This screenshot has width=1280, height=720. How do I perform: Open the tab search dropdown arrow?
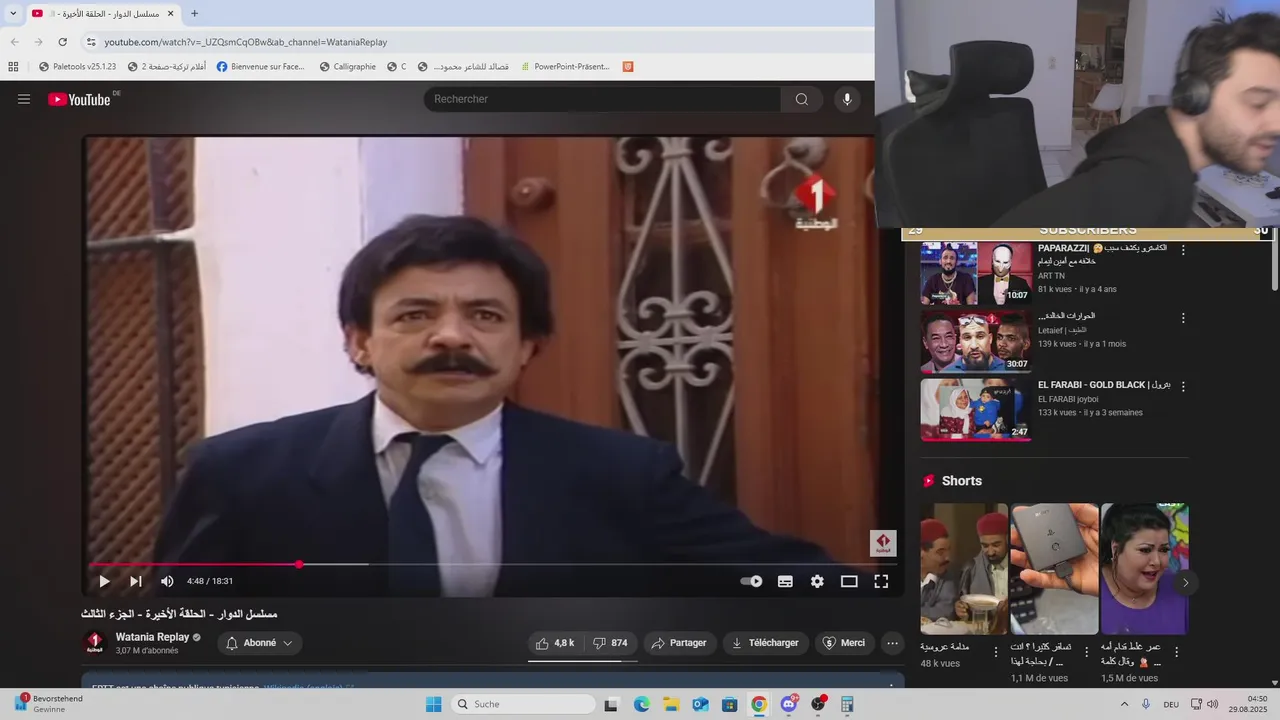[x=13, y=13]
